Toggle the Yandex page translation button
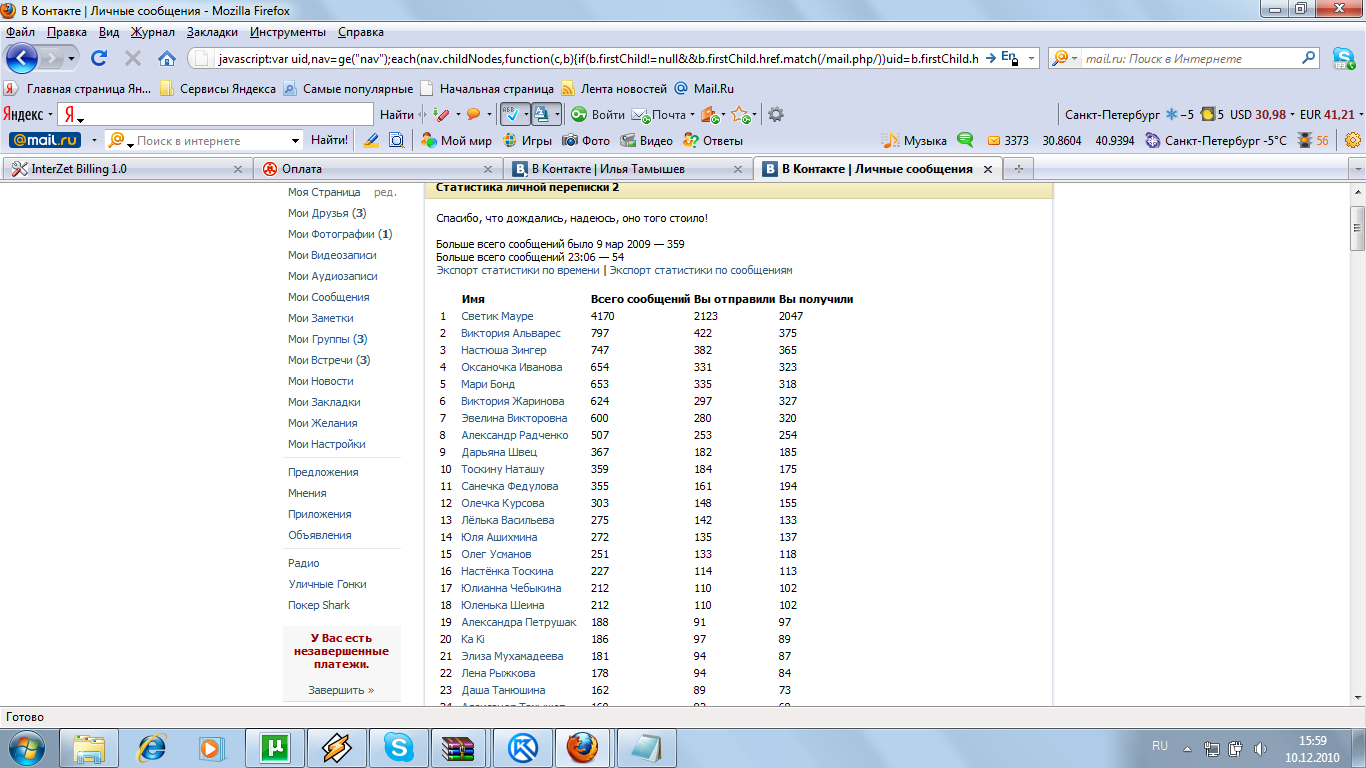Screen dimensions: 1366x768 click(541, 114)
